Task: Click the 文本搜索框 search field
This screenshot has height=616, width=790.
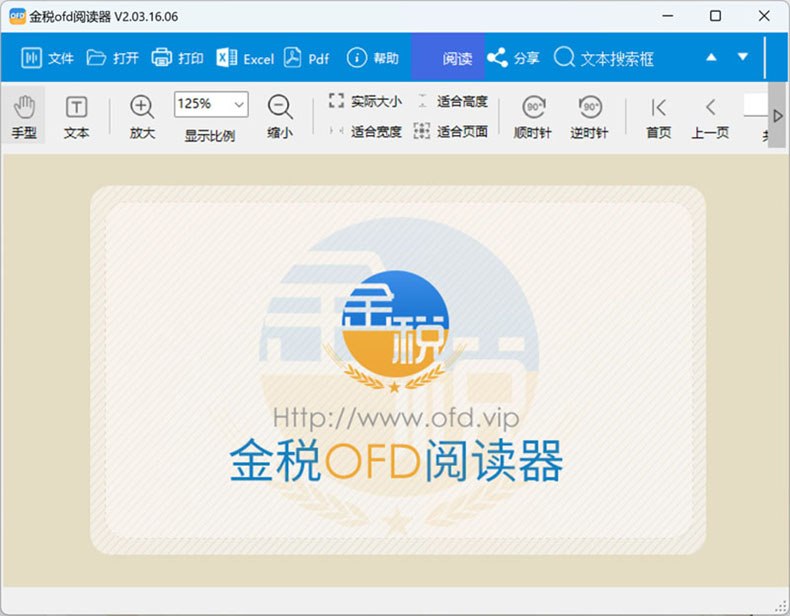Action: click(617, 58)
